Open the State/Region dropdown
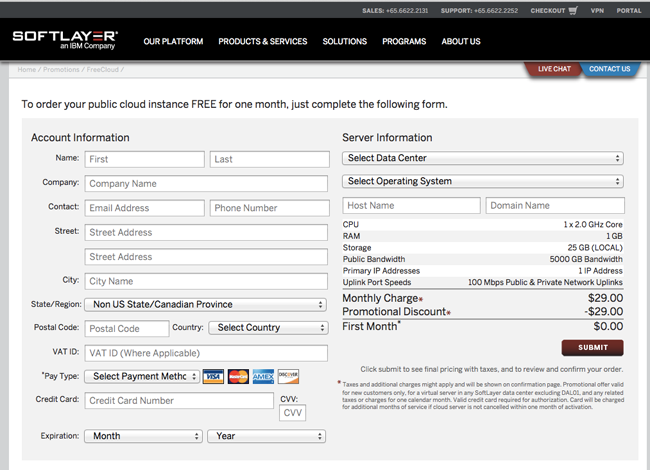 [205, 304]
